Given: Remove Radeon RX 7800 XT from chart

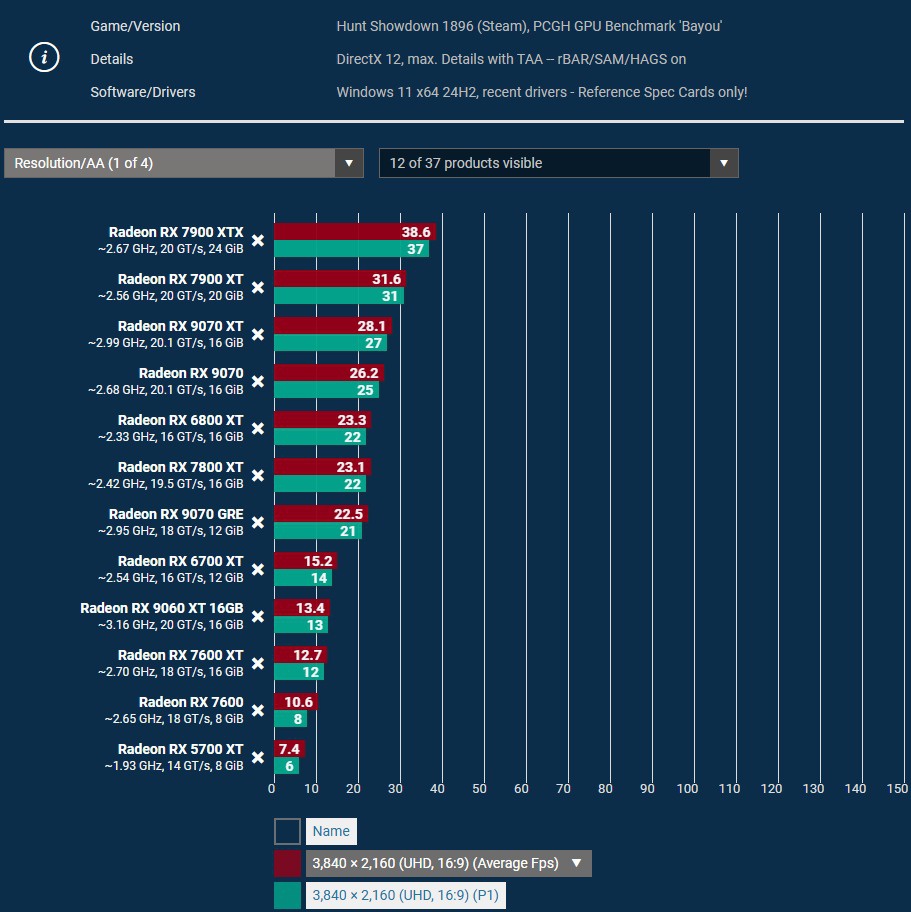Looking at the screenshot, I should (x=258, y=475).
